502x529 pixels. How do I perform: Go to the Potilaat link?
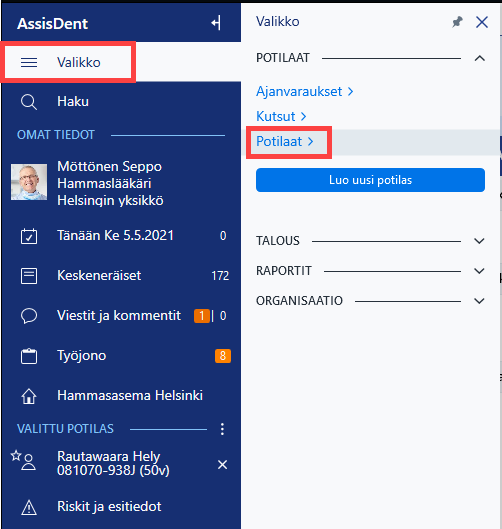(285, 141)
